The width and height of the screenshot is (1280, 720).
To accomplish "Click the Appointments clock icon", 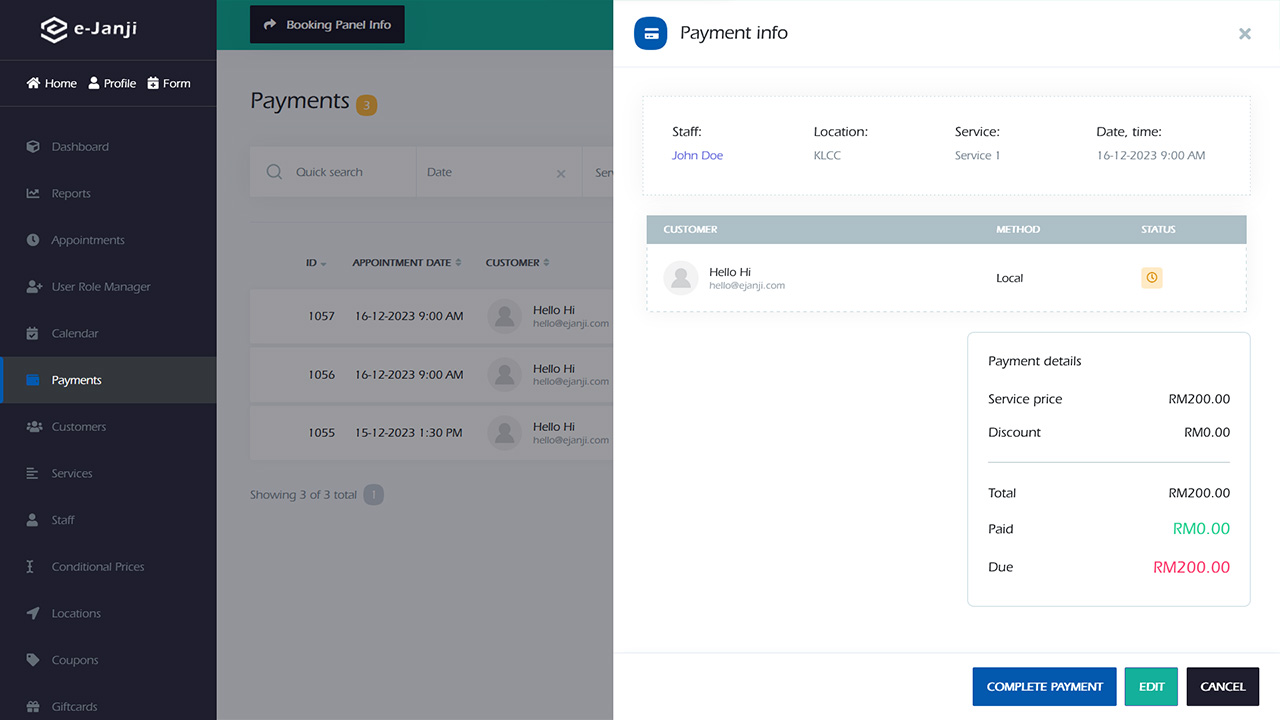I will coord(33,240).
